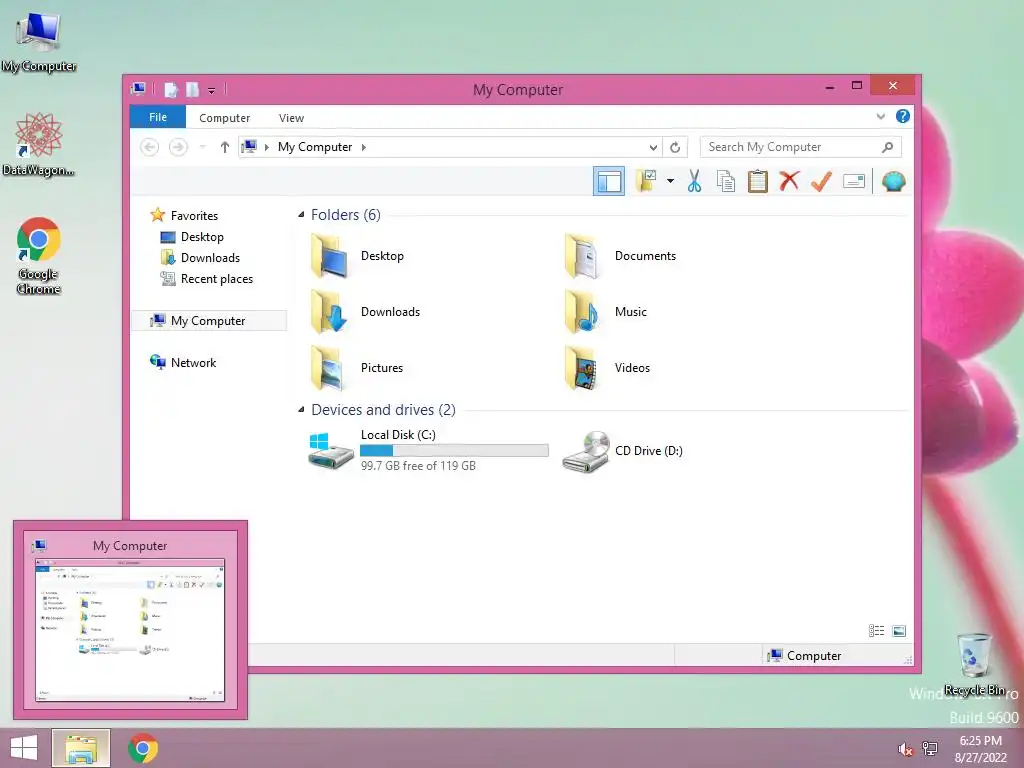Click My Computer in the address bar
Viewport: 1024px width, 768px height.
click(x=315, y=147)
